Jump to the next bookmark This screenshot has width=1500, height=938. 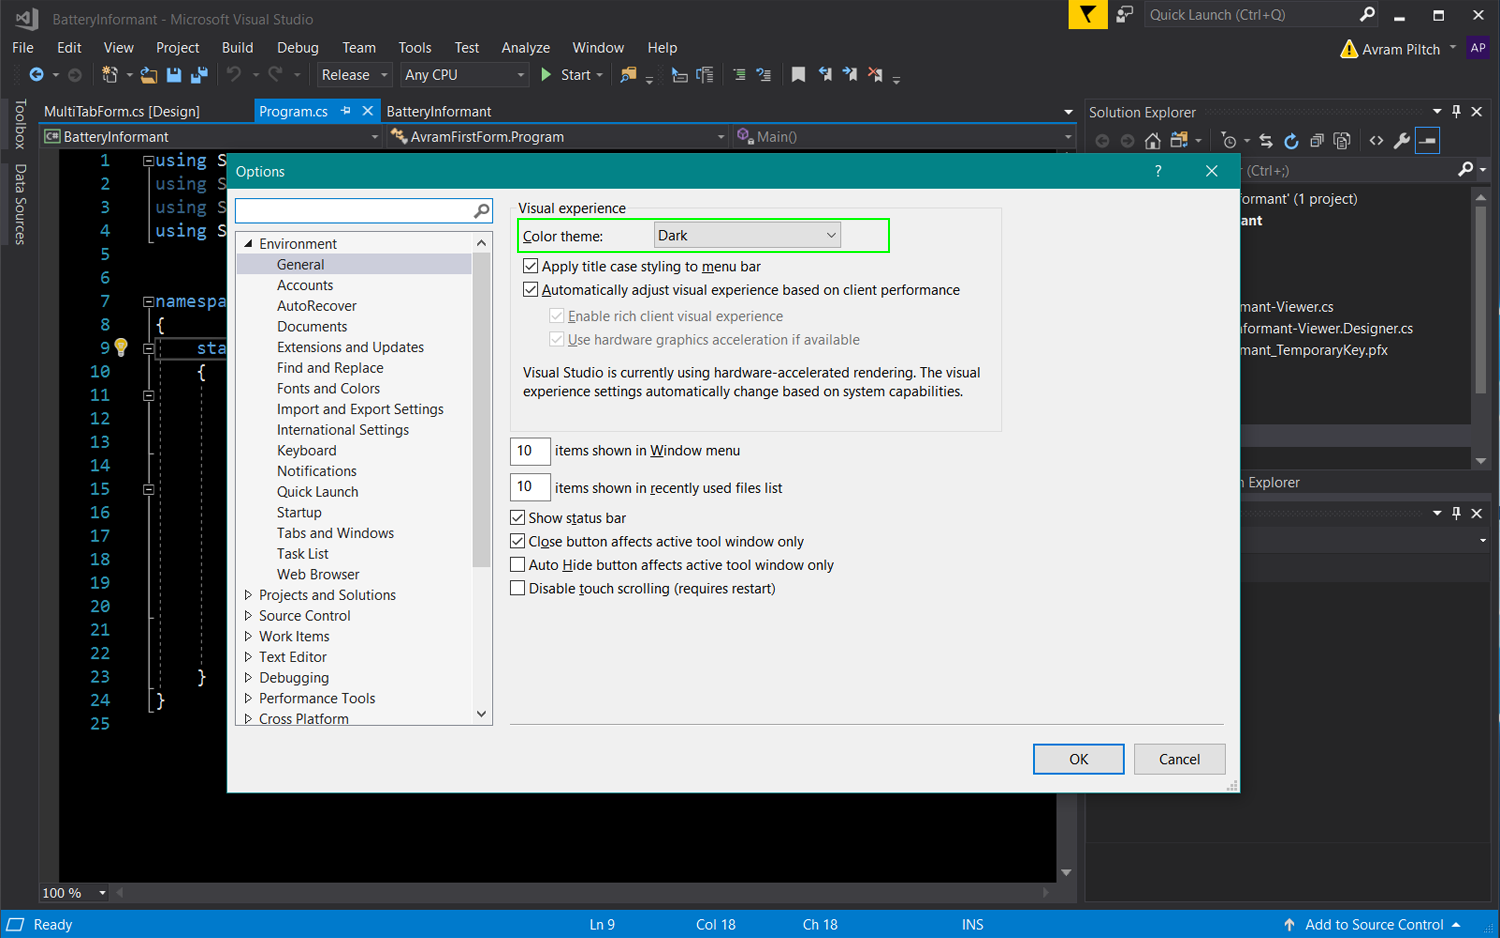tap(850, 75)
